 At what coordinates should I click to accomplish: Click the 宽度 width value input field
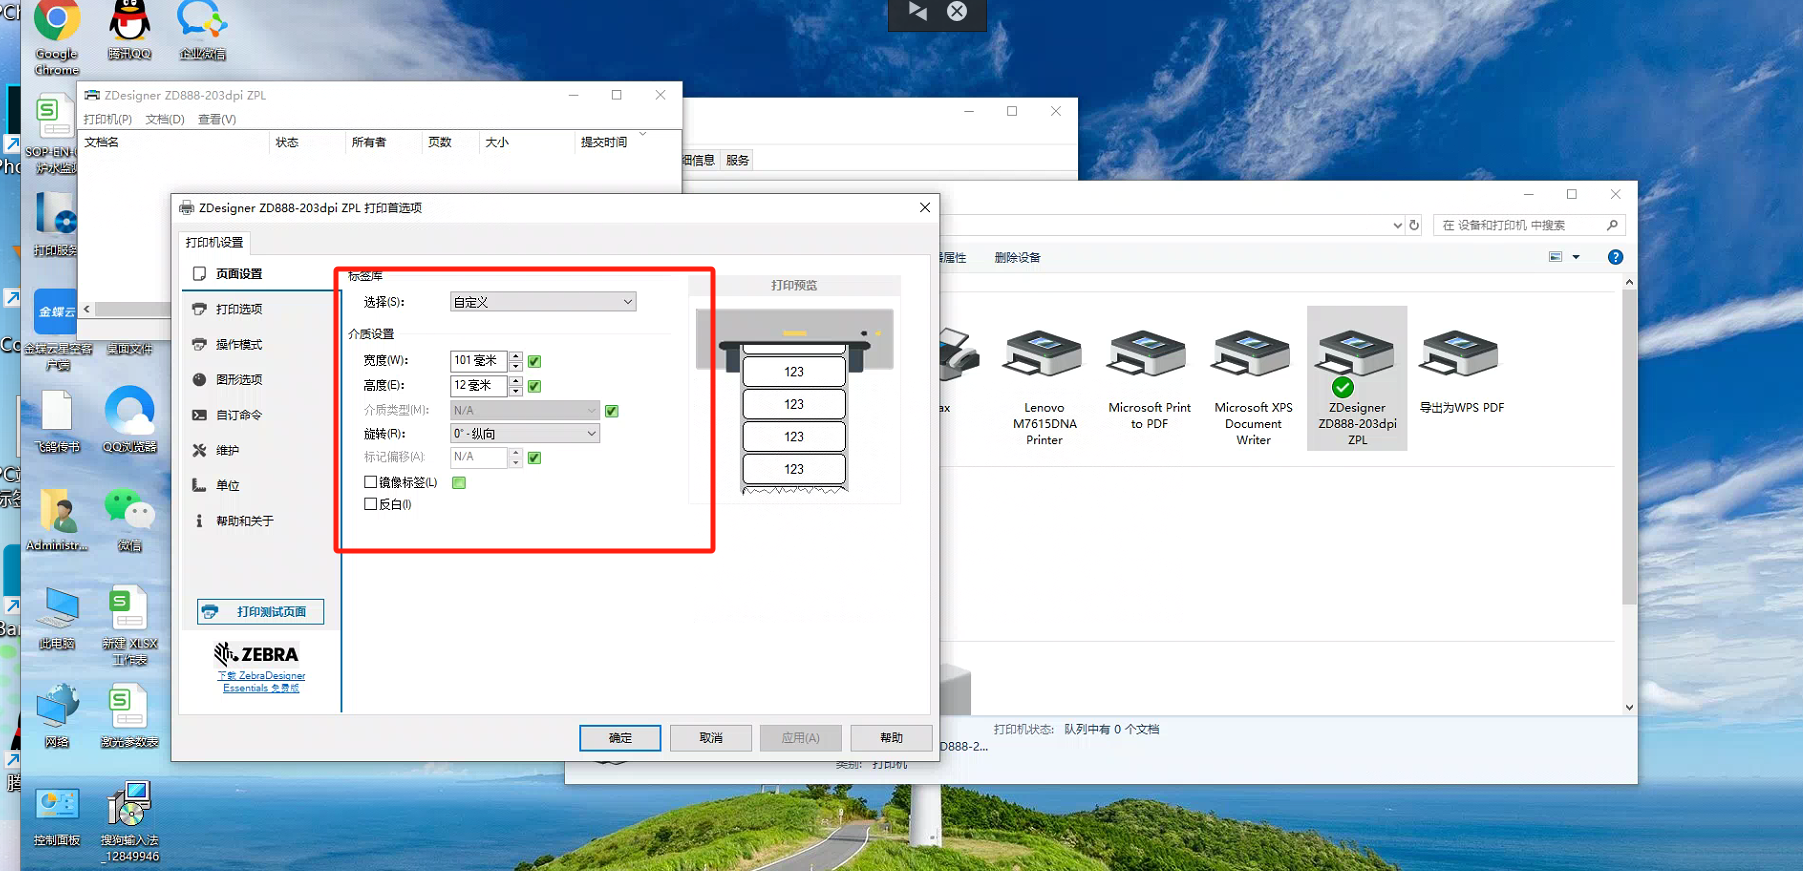tap(478, 360)
